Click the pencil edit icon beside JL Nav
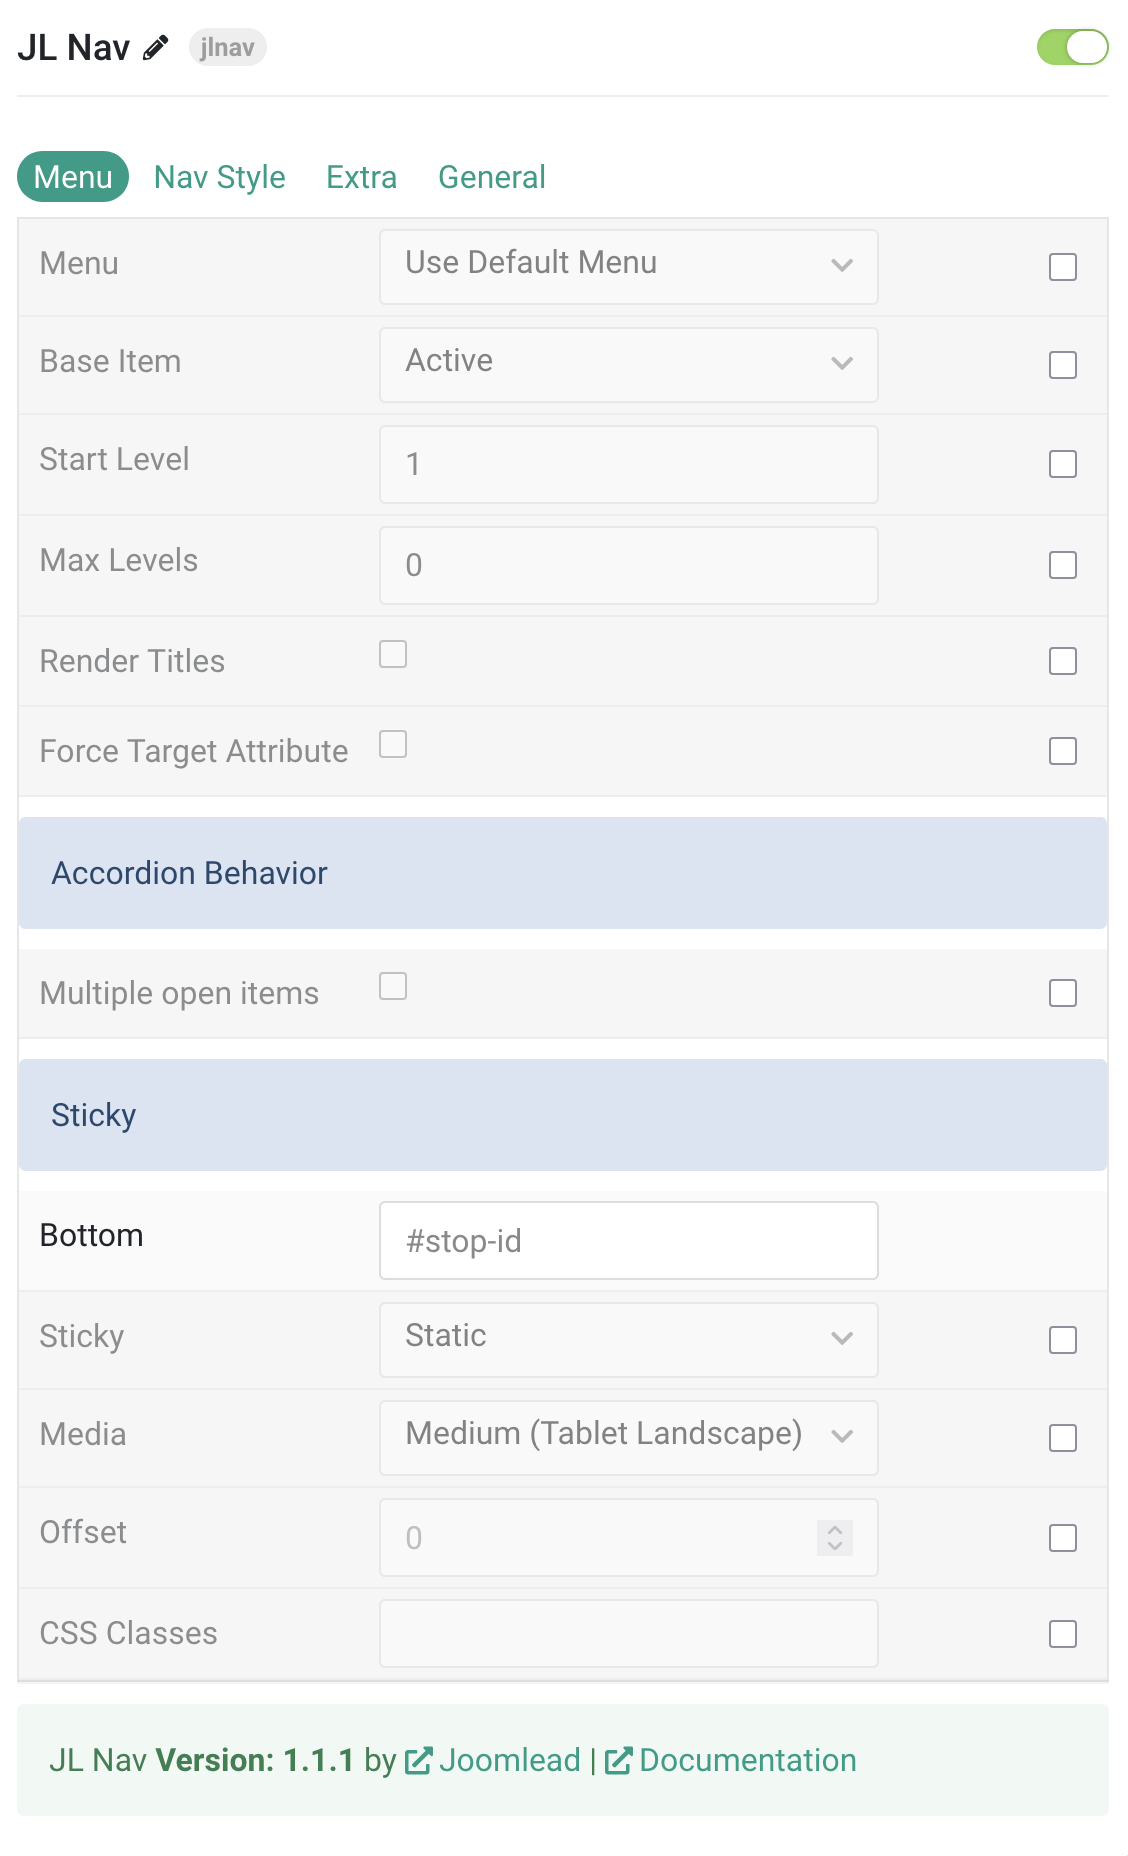 pos(155,48)
